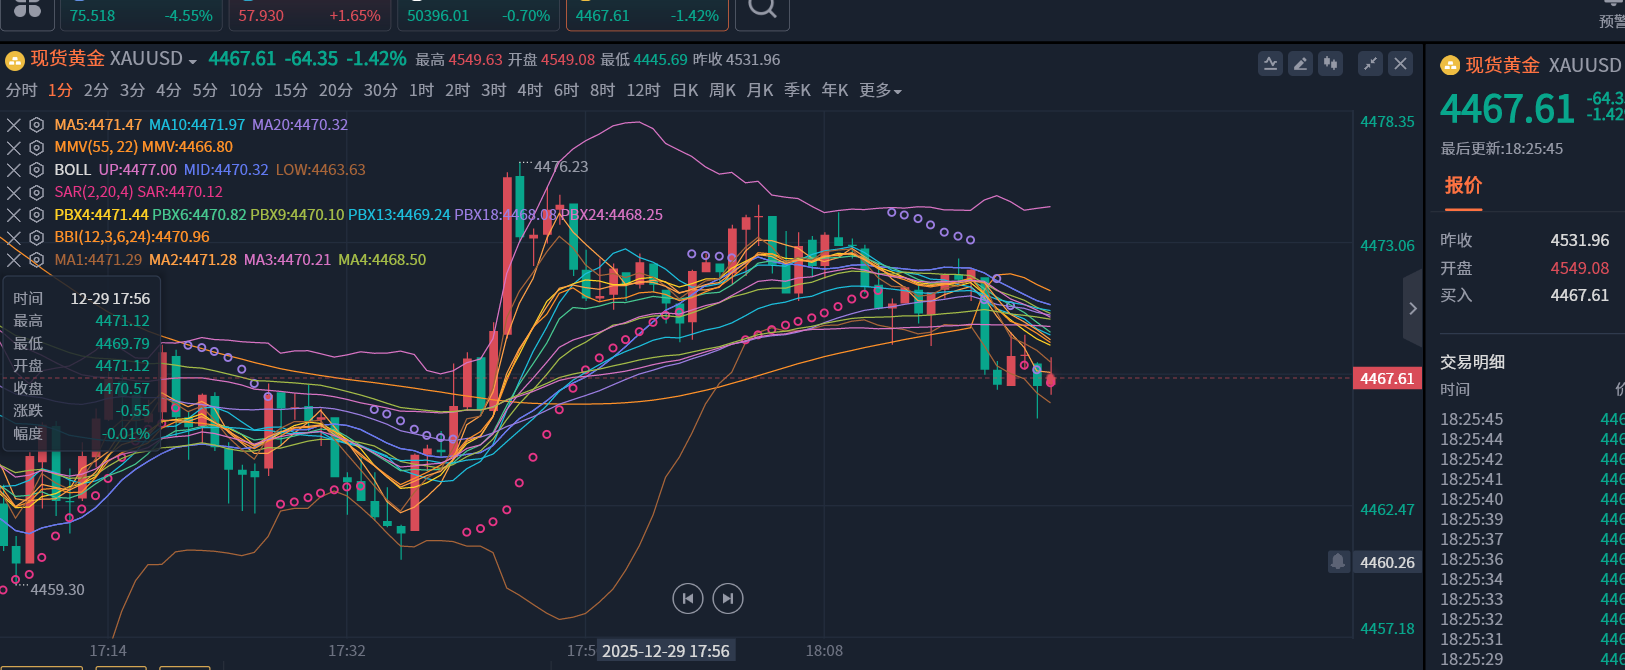Image resolution: width=1625 pixels, height=670 pixels.
Task: Switch chart type via candlestick icon
Action: coord(1330,64)
